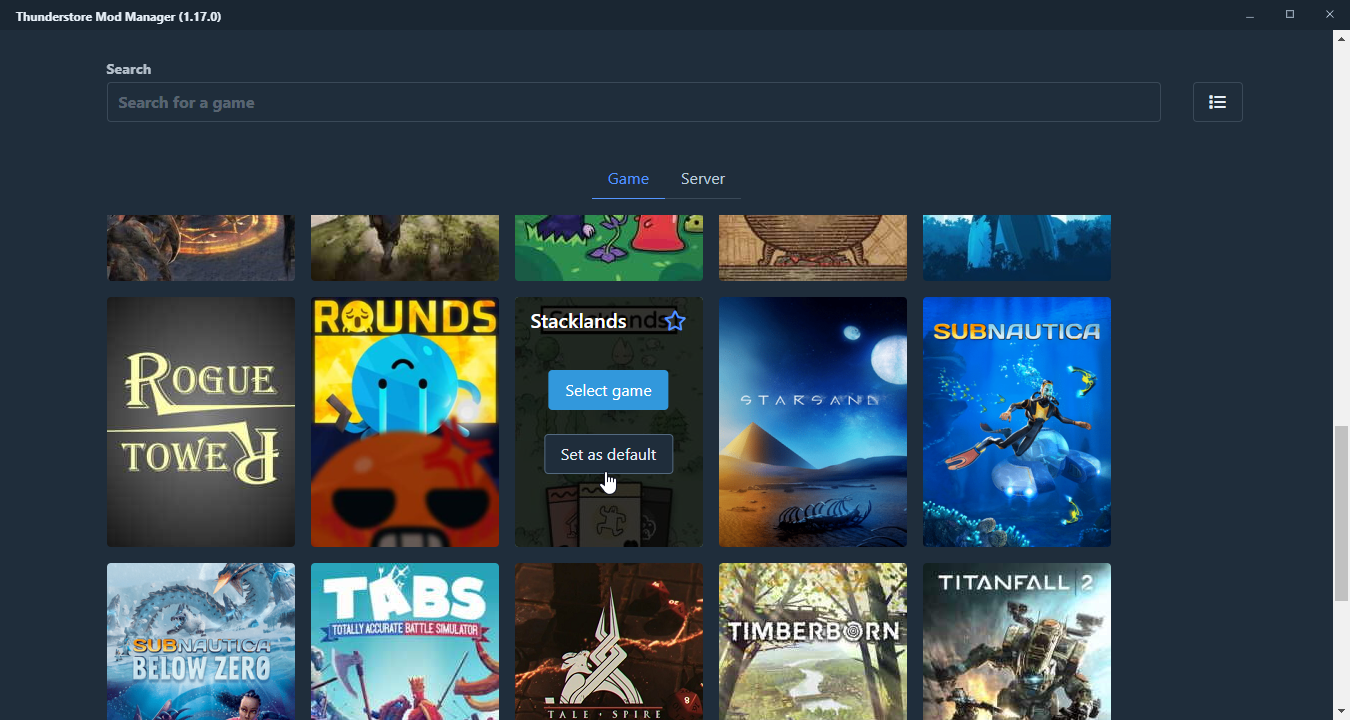Open the Totally Accurate Battle Simulator tile

click(x=404, y=641)
